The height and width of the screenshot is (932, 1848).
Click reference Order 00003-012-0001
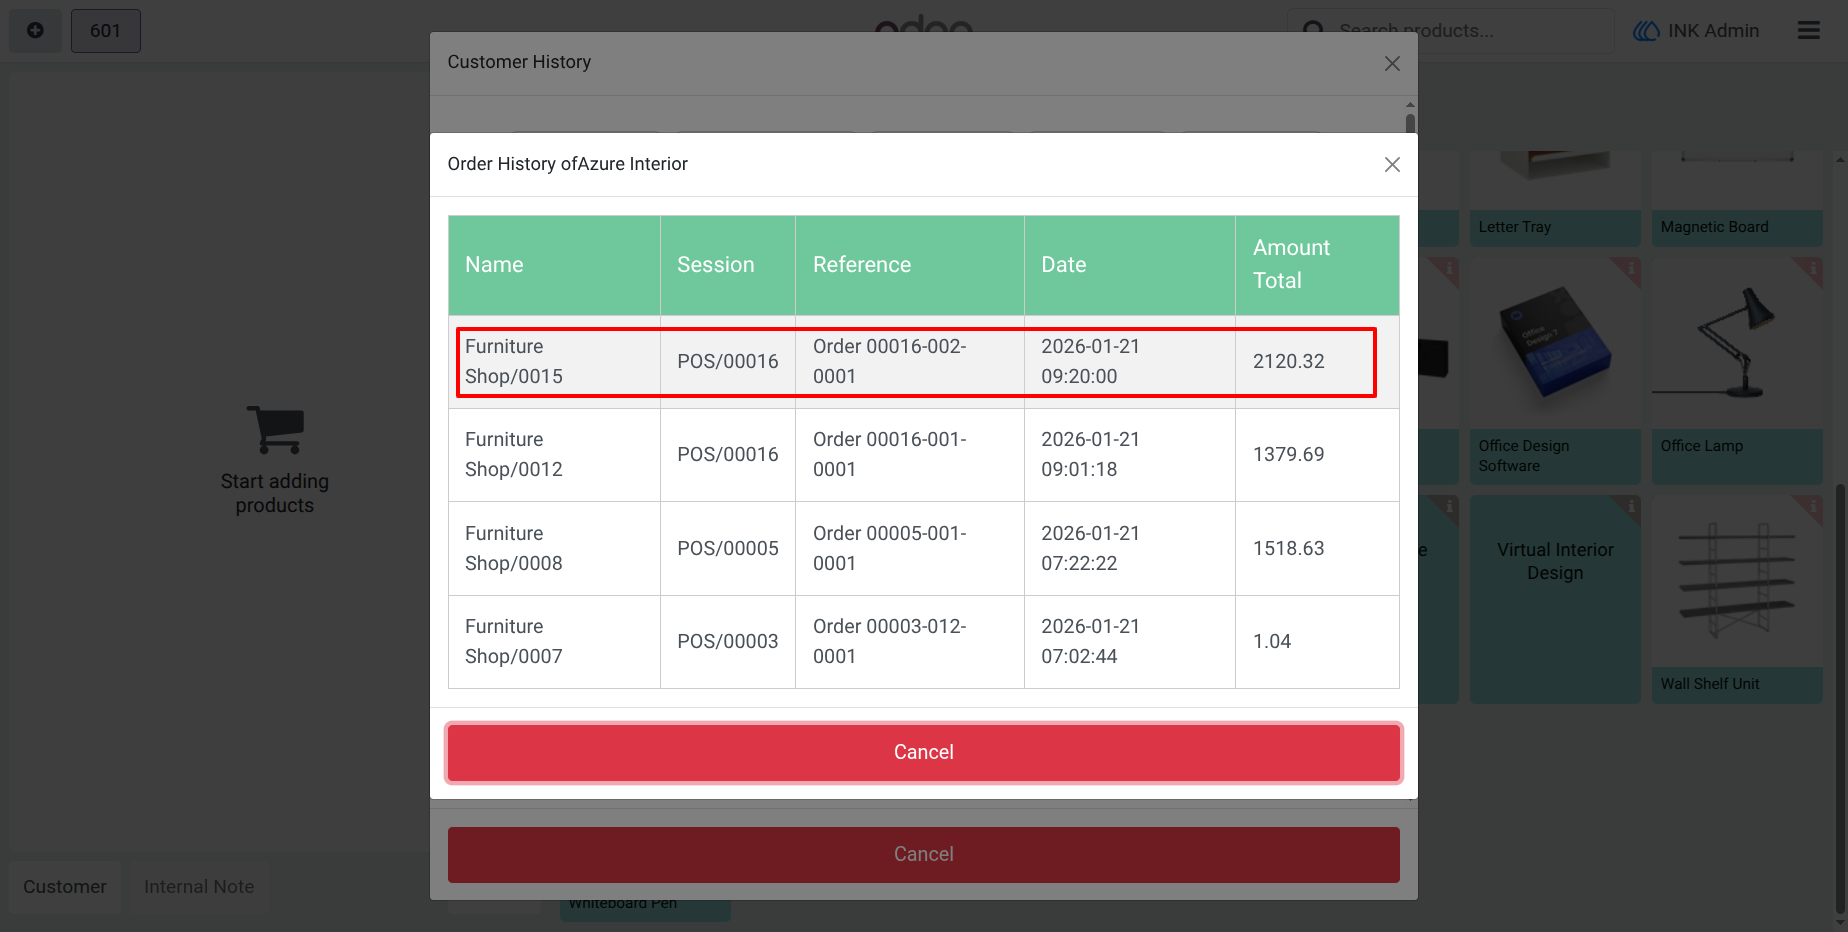889,641
